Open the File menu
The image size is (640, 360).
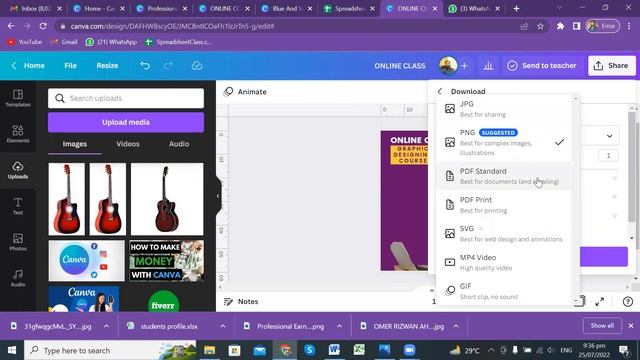pyautogui.click(x=70, y=65)
